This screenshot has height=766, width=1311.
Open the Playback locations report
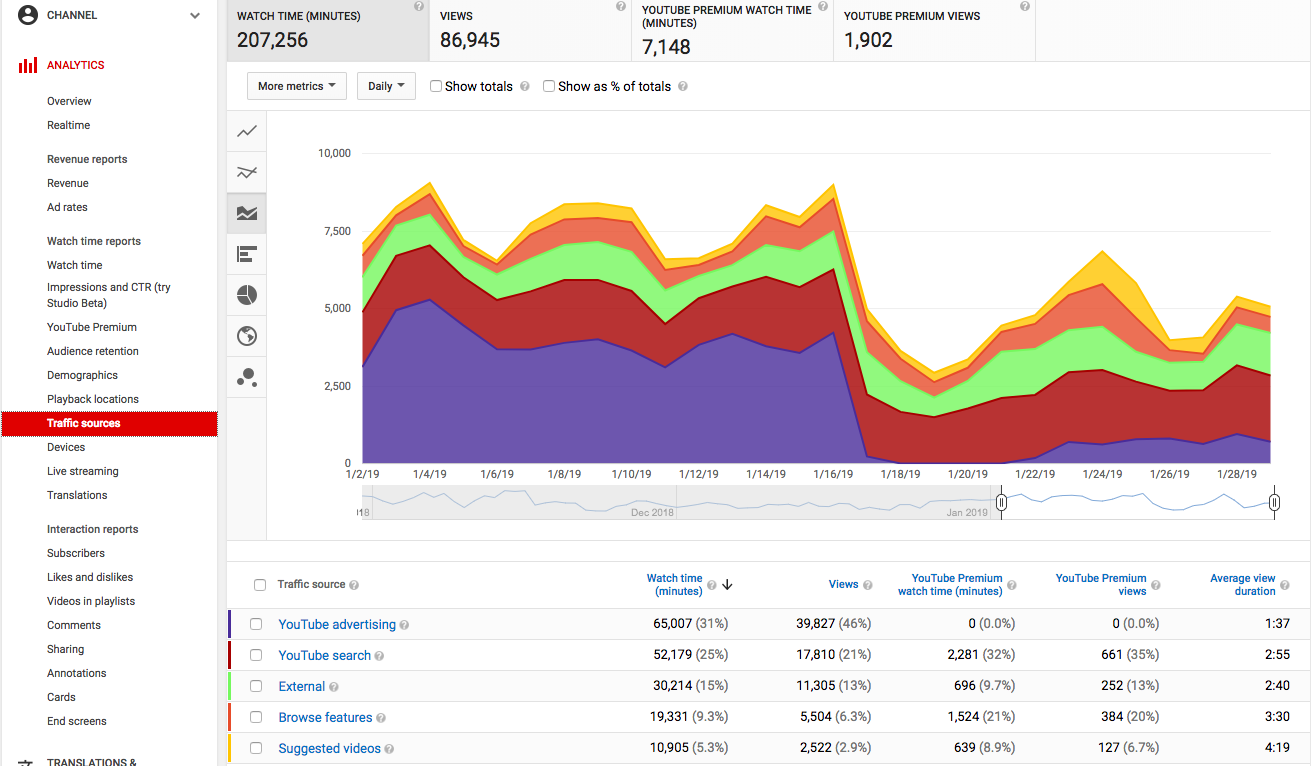(93, 399)
